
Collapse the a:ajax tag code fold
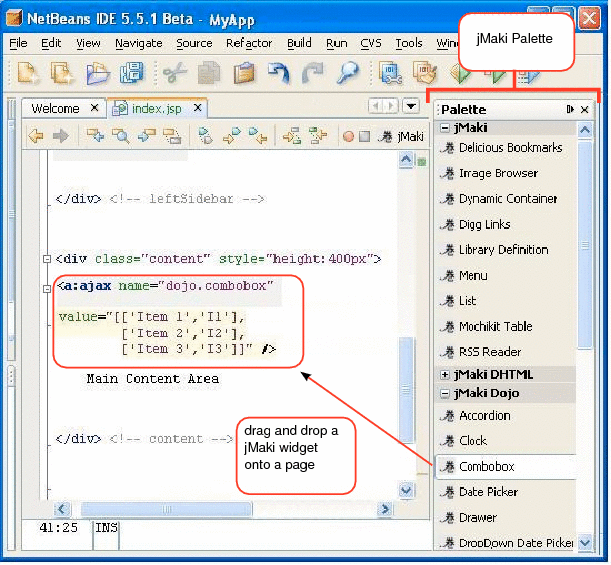(x=47, y=289)
